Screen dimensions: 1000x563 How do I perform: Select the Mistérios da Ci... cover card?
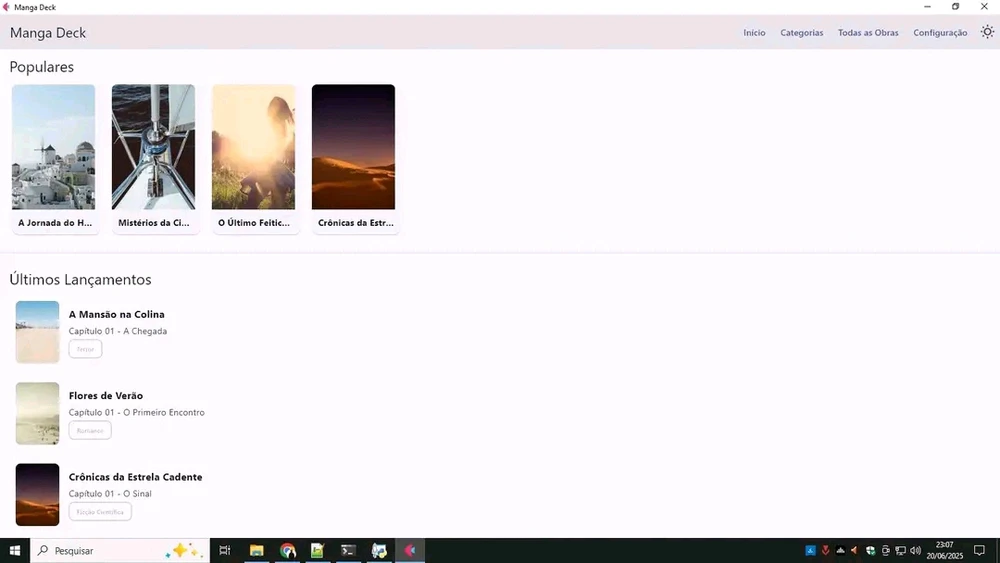pyautogui.click(x=154, y=158)
